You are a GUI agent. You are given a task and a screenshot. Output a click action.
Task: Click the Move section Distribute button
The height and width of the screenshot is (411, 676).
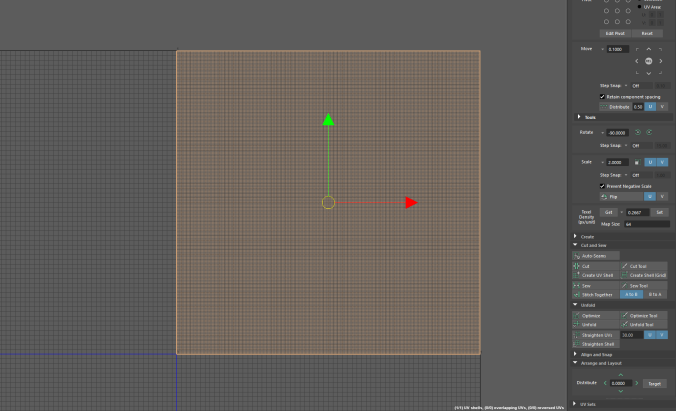click(616, 107)
